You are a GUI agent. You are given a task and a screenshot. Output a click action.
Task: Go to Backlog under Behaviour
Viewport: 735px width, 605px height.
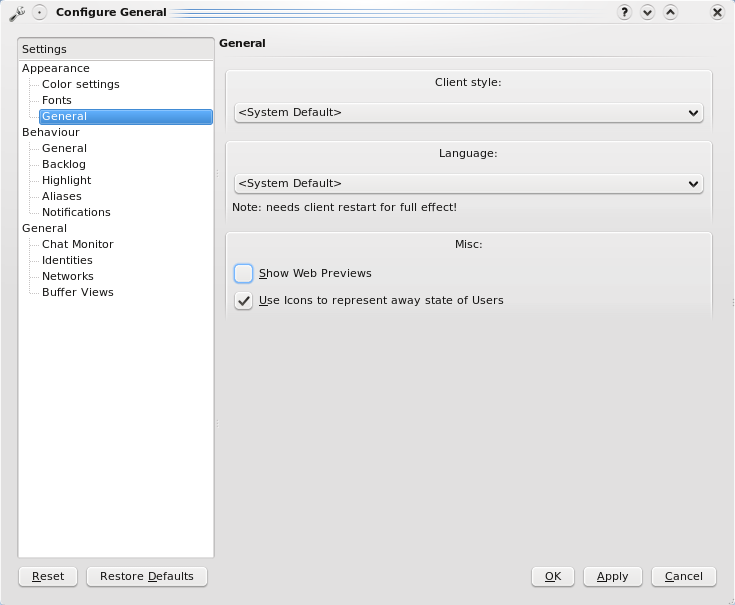coord(64,164)
